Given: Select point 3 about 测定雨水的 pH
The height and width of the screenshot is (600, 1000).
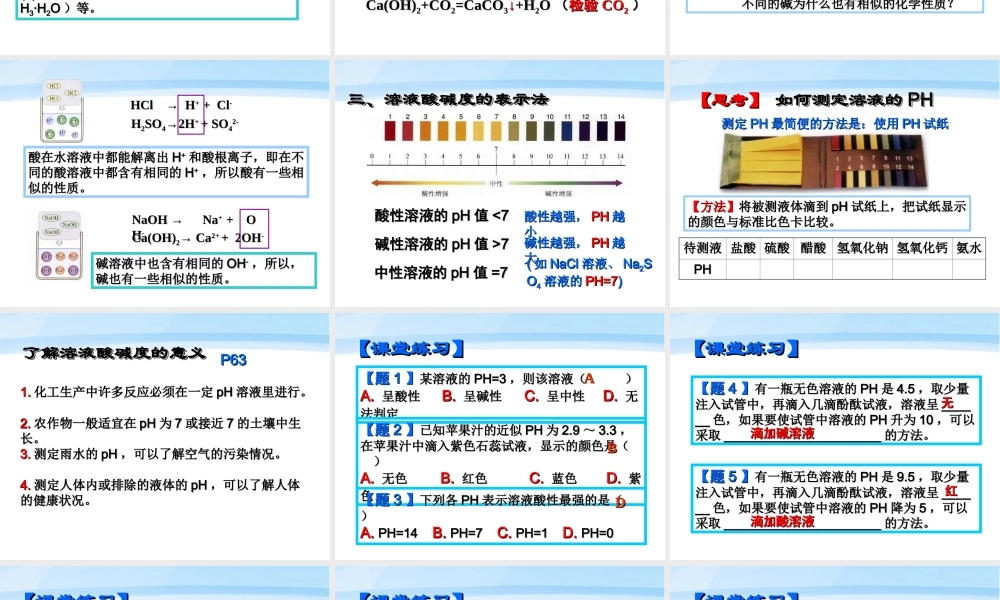Looking at the screenshot, I should [x=151, y=455].
